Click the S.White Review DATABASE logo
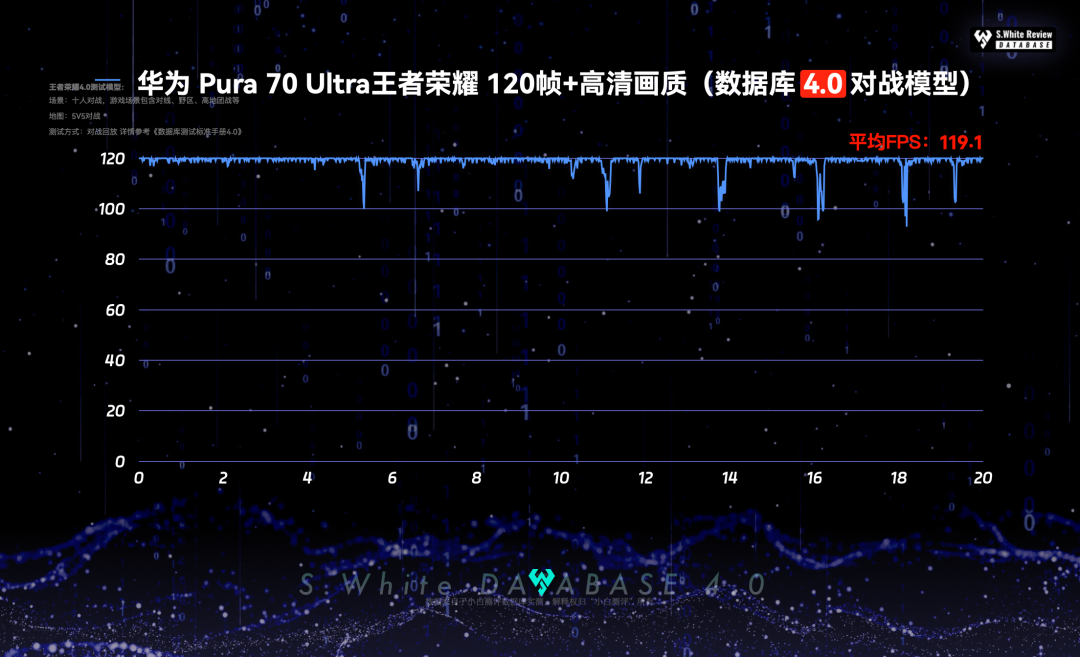Viewport: 1080px width, 657px height. tap(1014, 39)
